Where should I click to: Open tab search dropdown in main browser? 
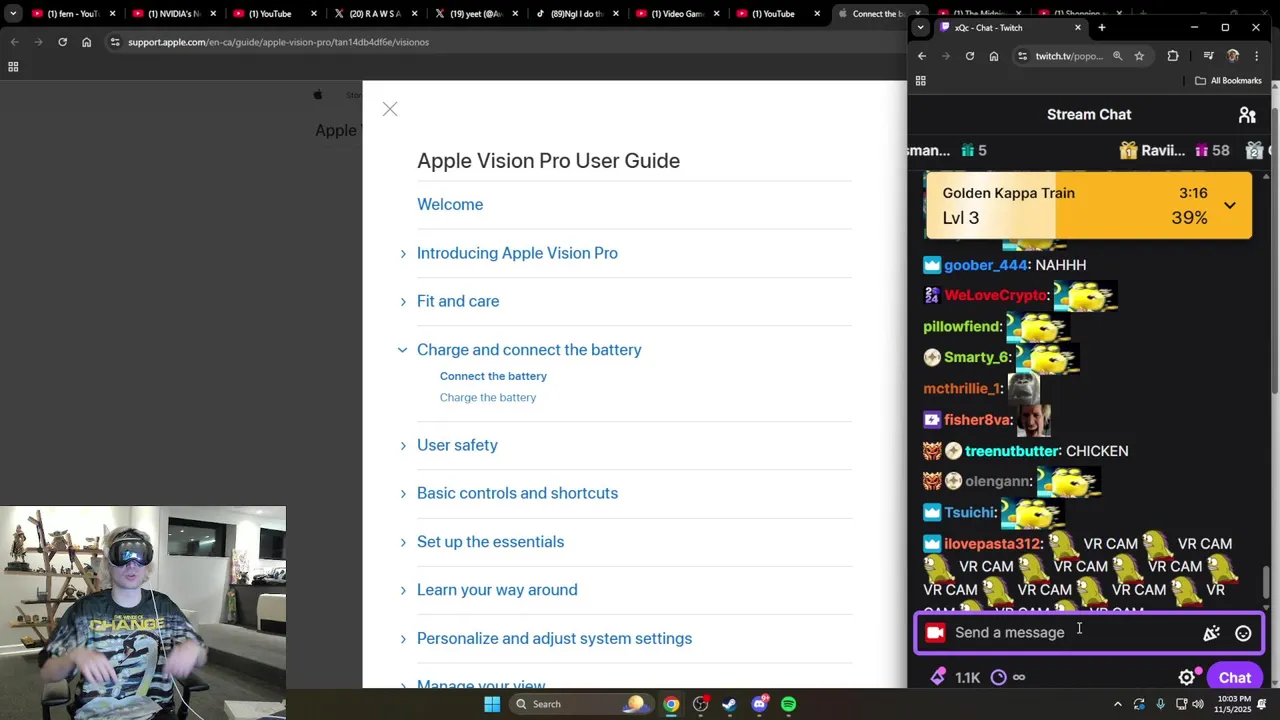click(13, 14)
